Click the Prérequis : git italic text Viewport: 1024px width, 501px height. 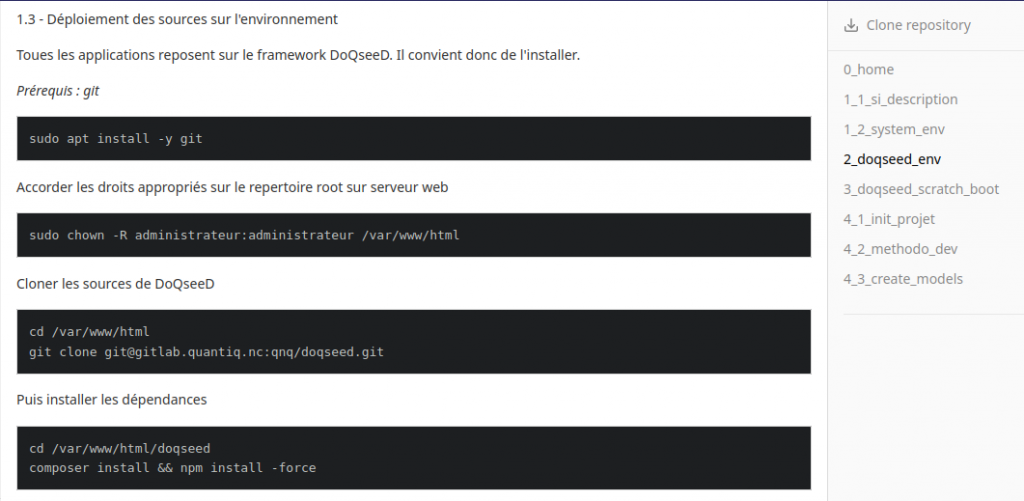click(x=57, y=91)
